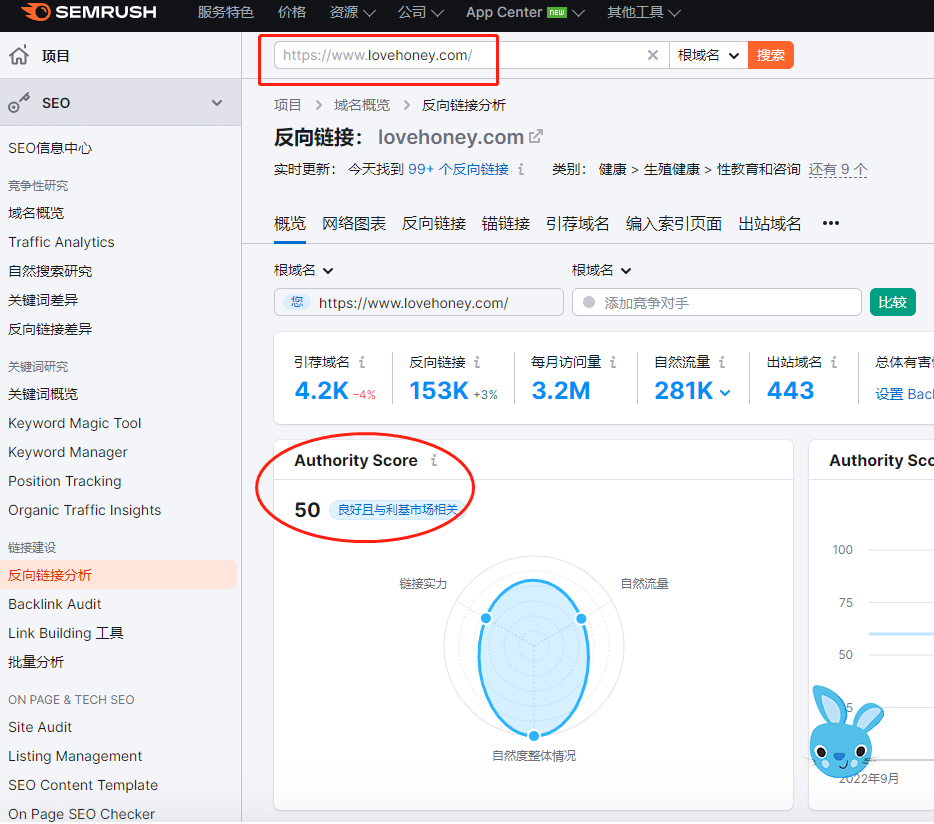Open the more tabs ellipsis menu
Viewport: 934px width, 824px height.
[831, 223]
